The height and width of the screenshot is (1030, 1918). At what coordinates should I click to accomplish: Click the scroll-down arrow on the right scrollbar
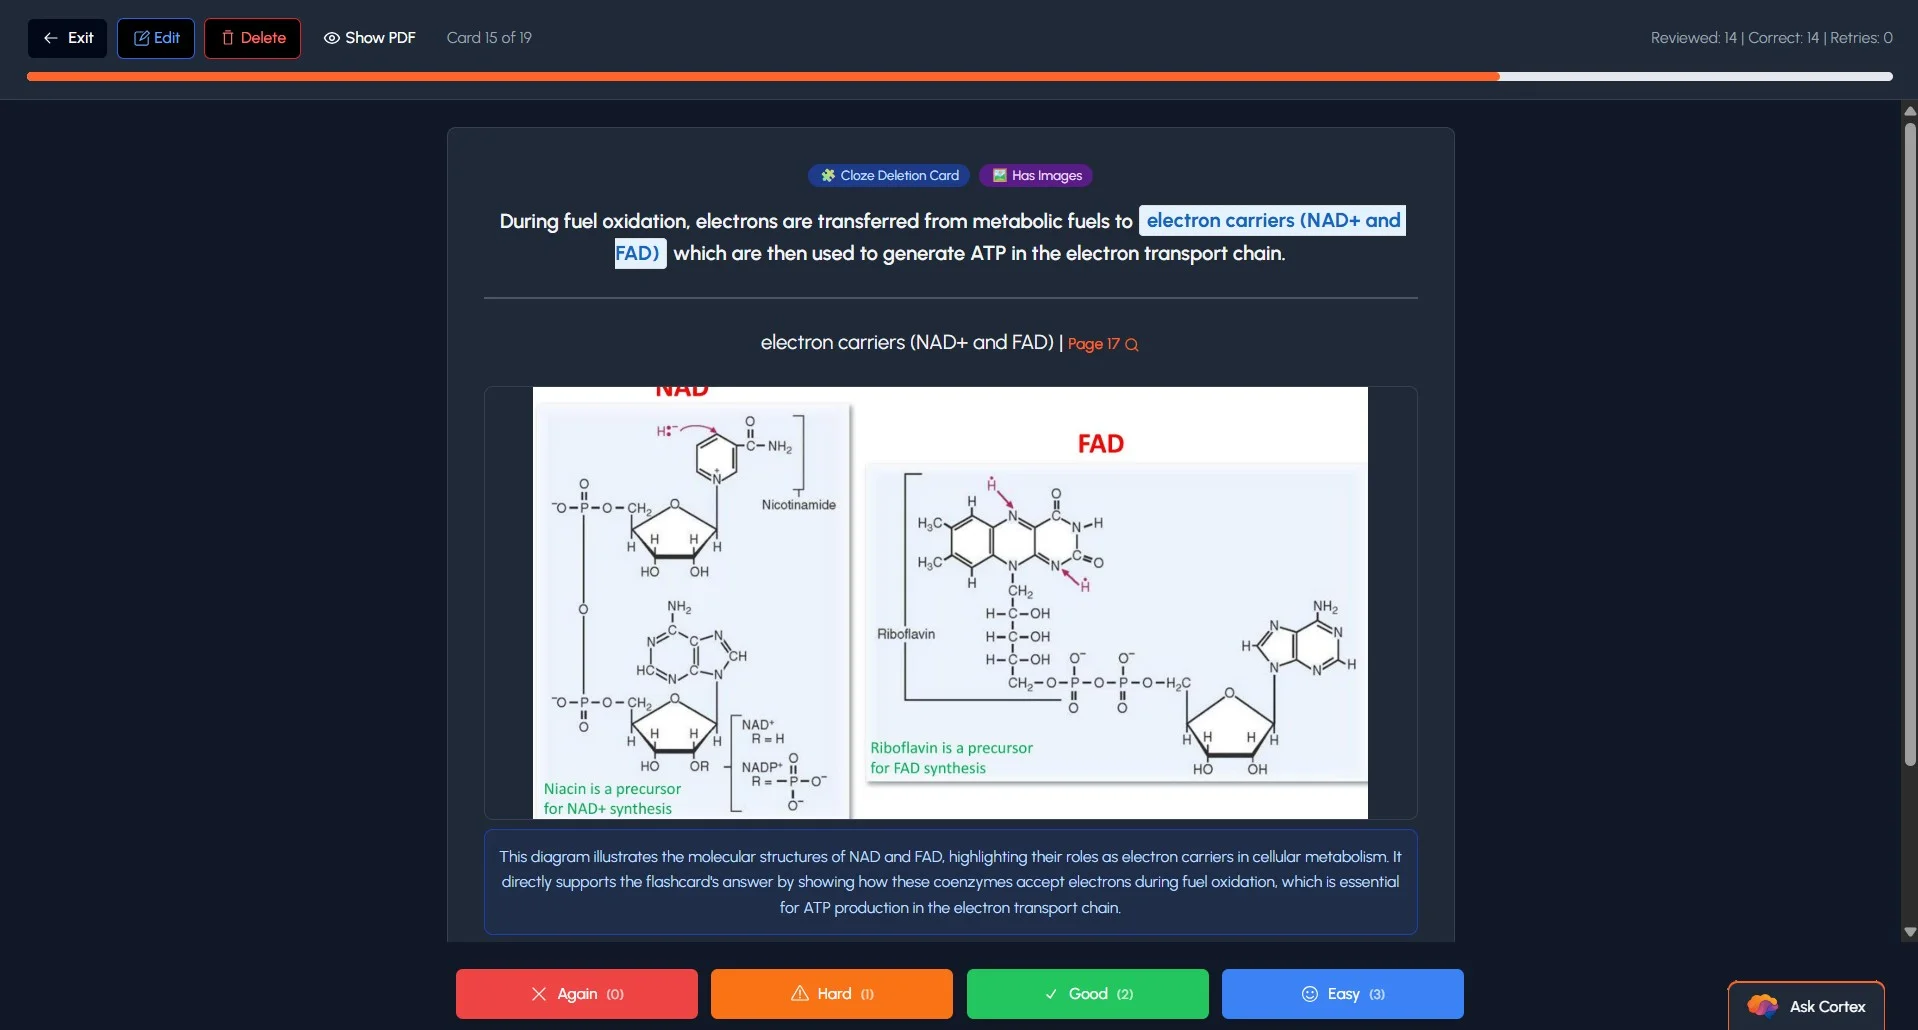click(x=1908, y=931)
